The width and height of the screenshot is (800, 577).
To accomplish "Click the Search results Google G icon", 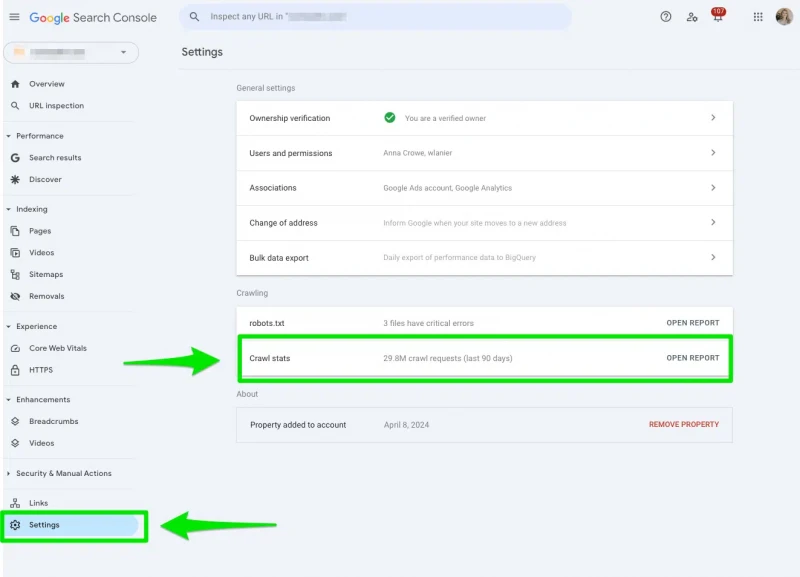I will coord(15,158).
